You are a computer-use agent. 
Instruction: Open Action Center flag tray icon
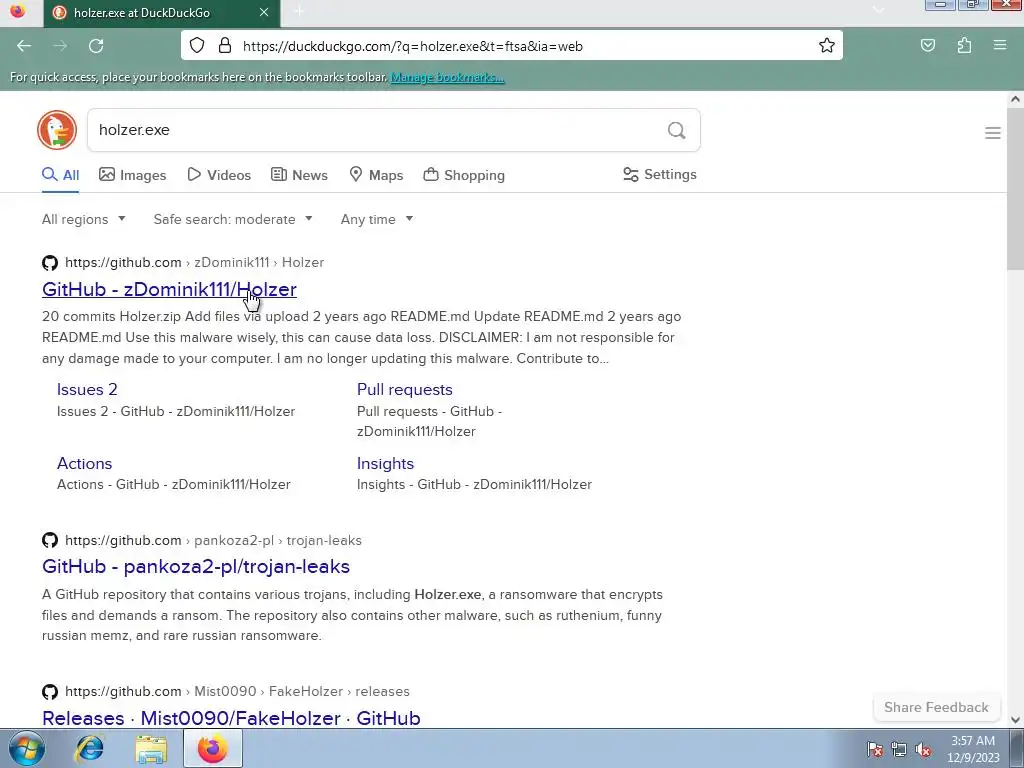[x=875, y=749]
